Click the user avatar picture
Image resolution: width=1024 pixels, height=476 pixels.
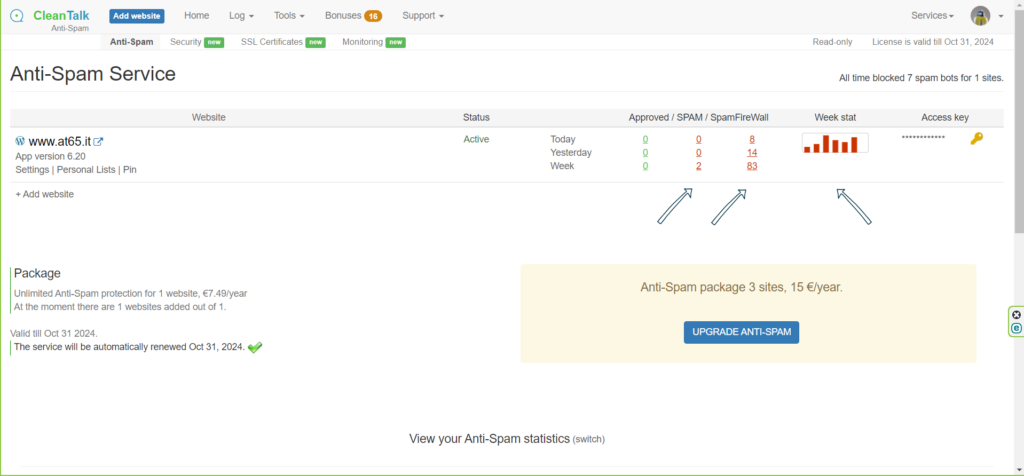click(980, 16)
